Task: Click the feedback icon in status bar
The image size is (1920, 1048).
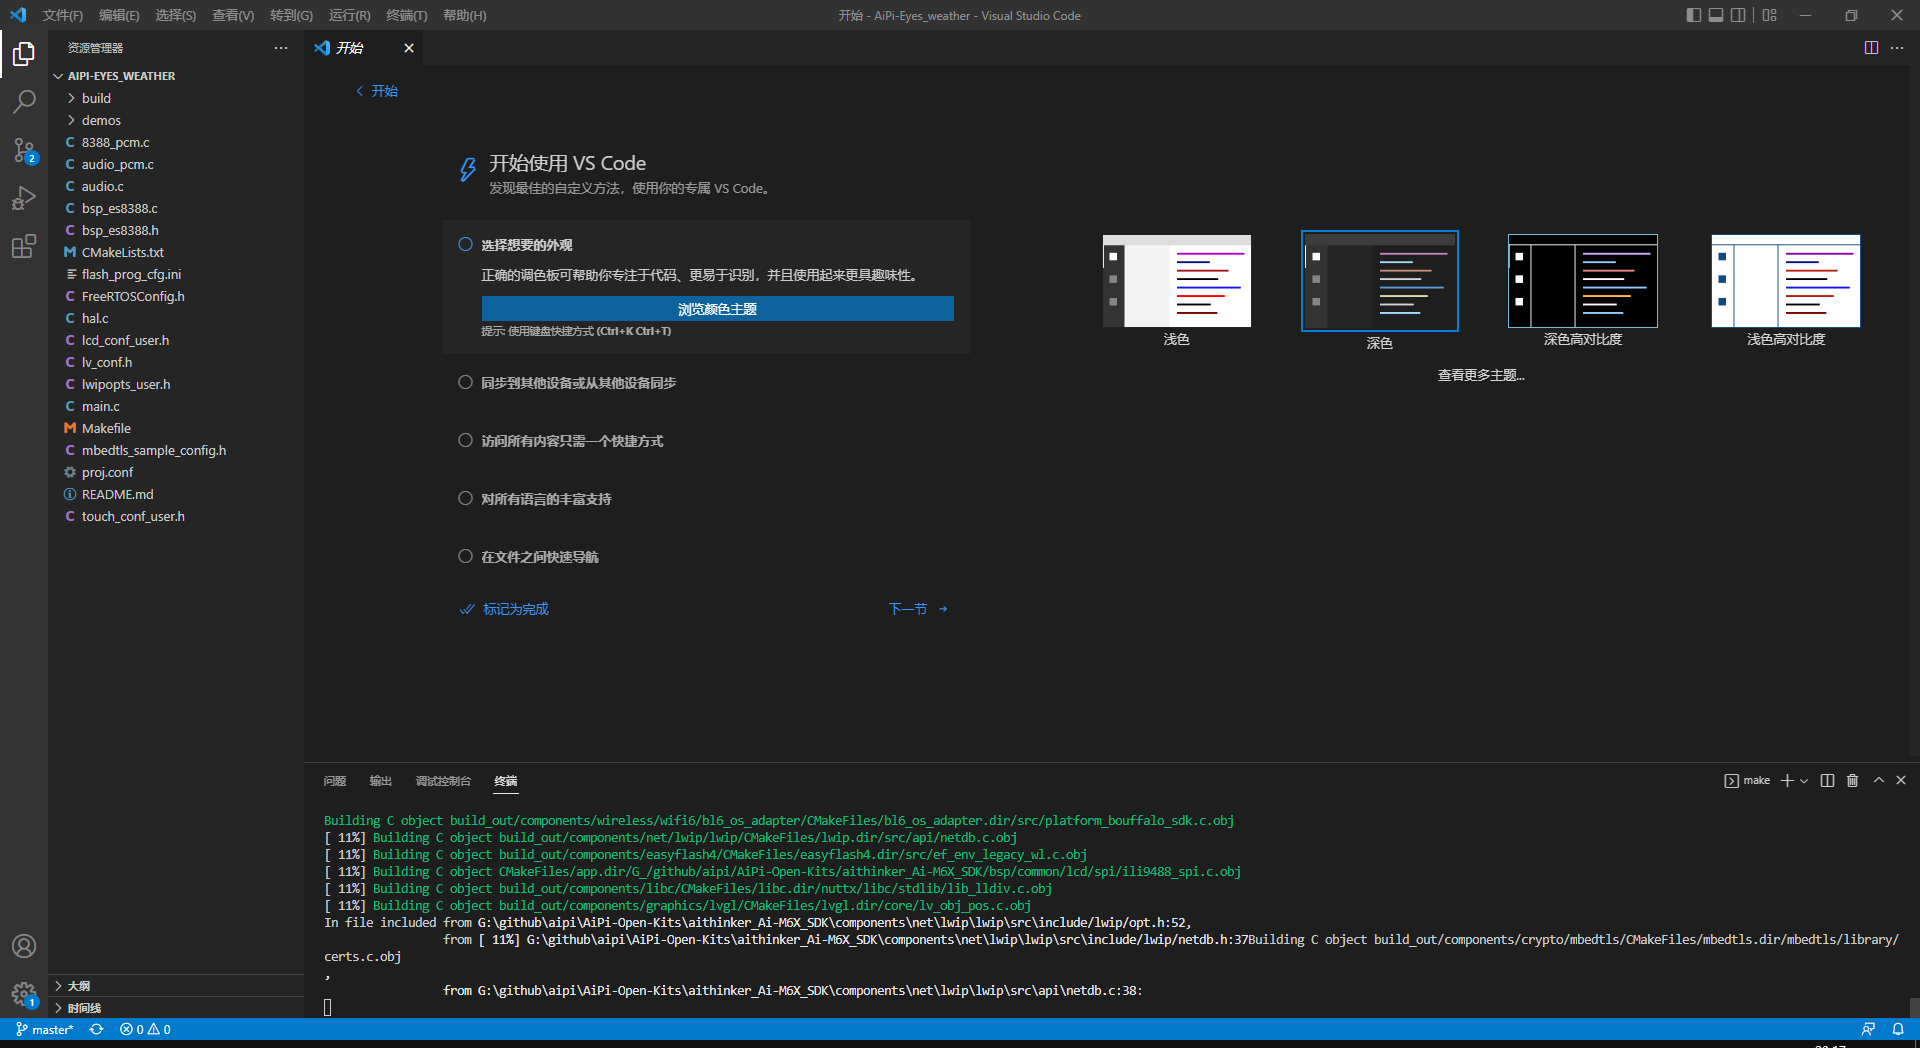Action: click(x=1868, y=1029)
